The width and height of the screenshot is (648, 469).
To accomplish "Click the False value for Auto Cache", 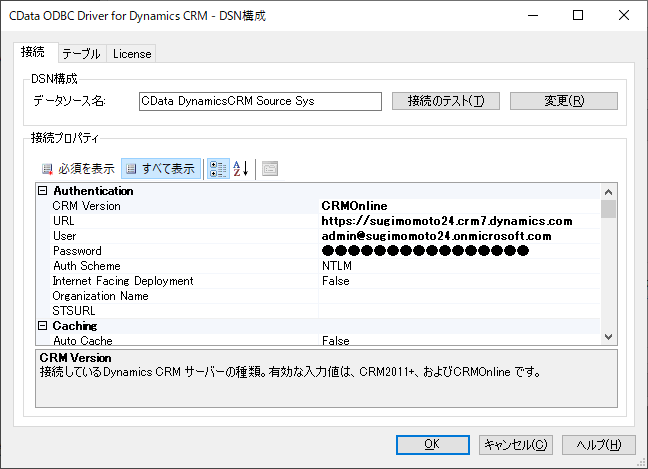I will [336, 340].
